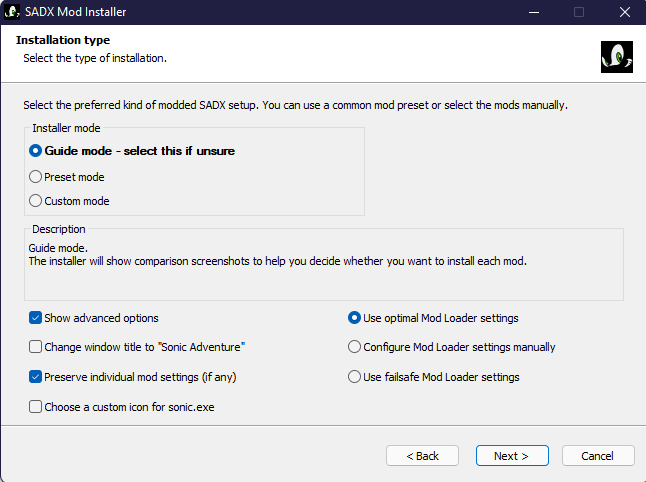Cancel the installation
The image size is (646, 482).
tap(598, 456)
